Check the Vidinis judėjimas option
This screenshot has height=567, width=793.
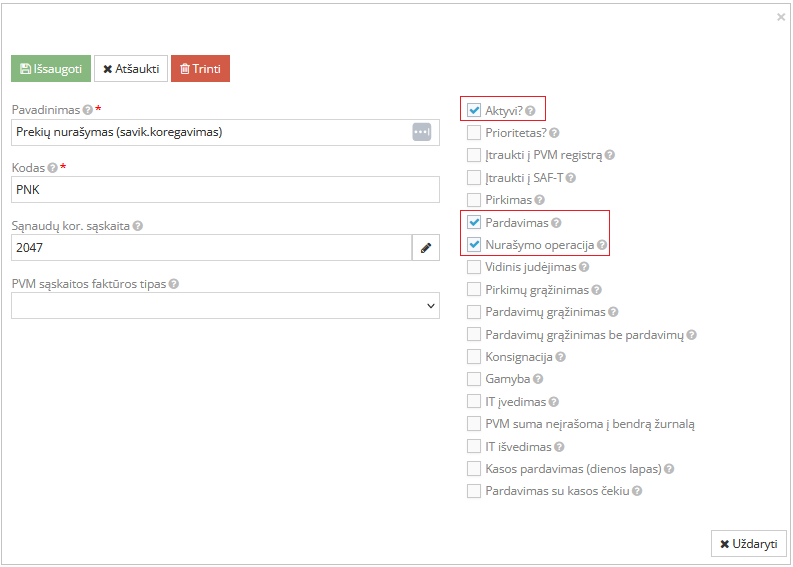(474, 267)
